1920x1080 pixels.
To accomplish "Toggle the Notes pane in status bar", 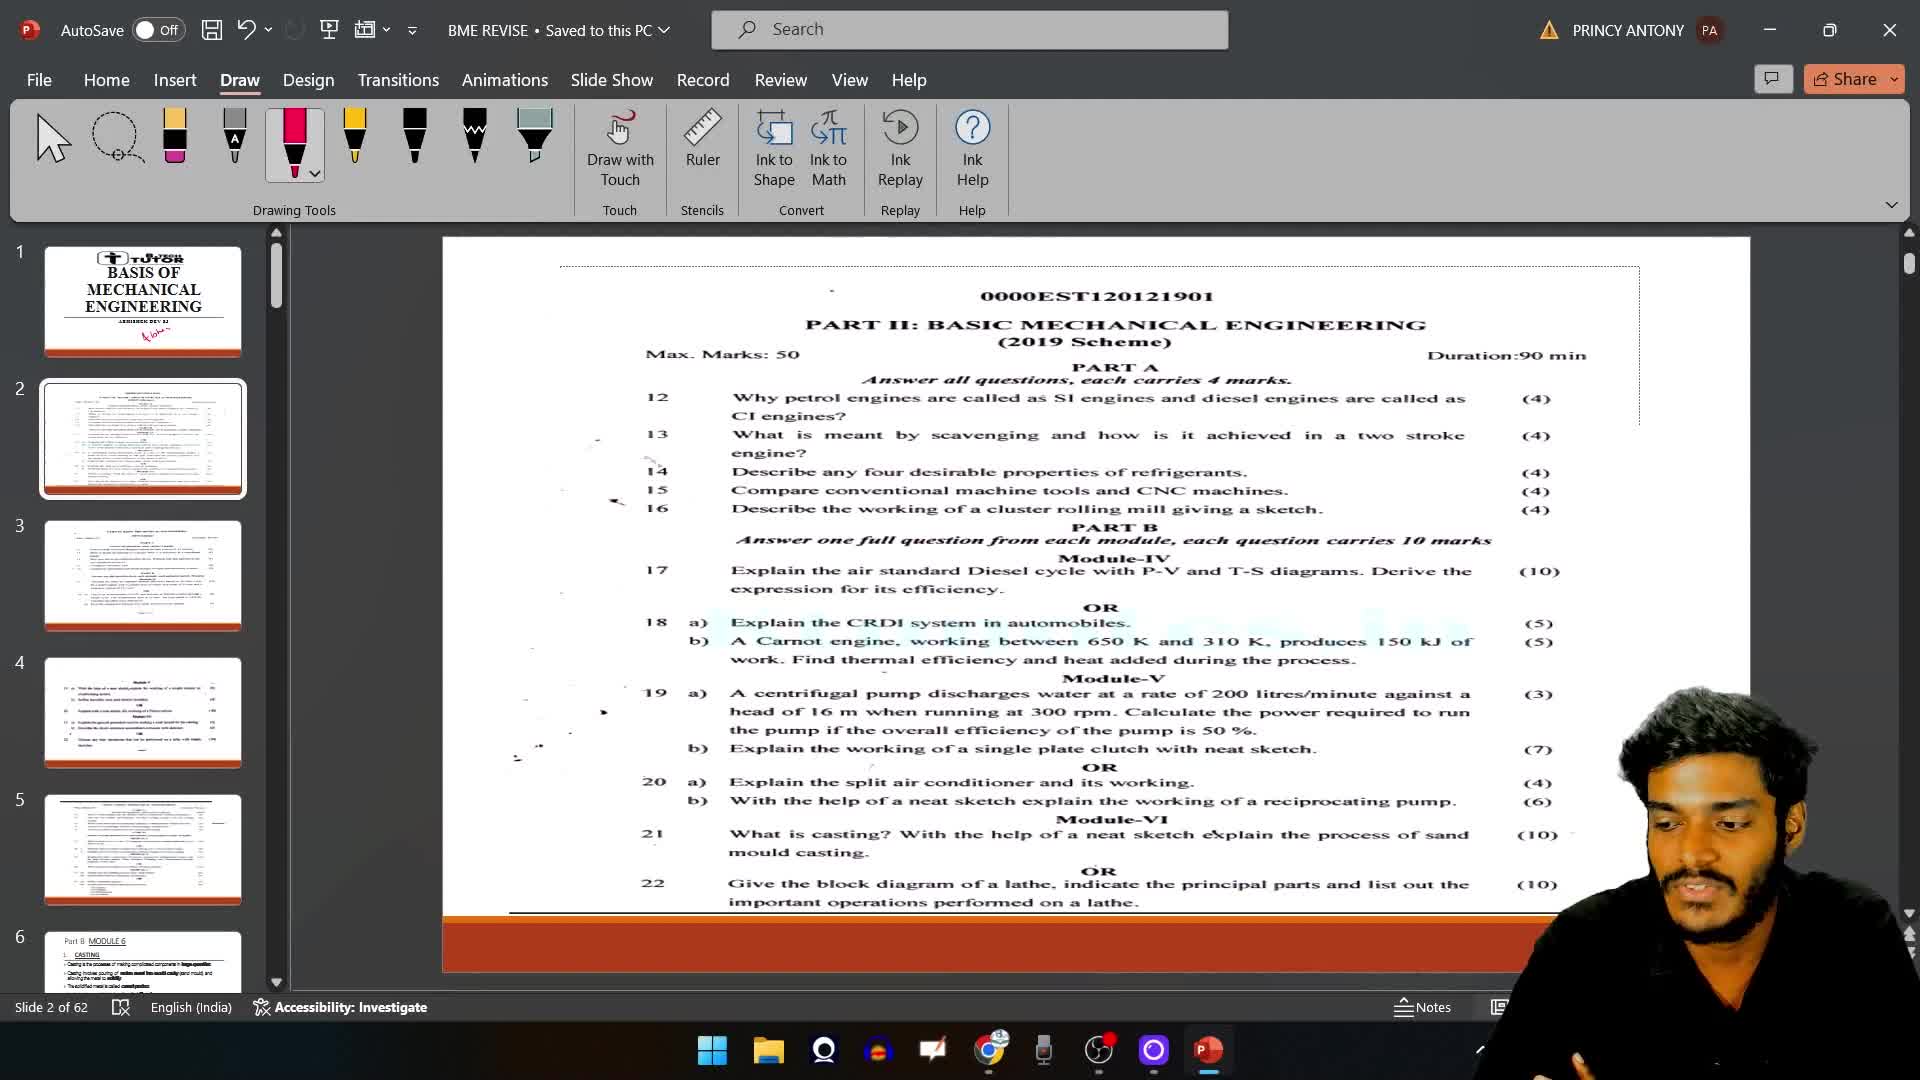I will (x=1422, y=1007).
